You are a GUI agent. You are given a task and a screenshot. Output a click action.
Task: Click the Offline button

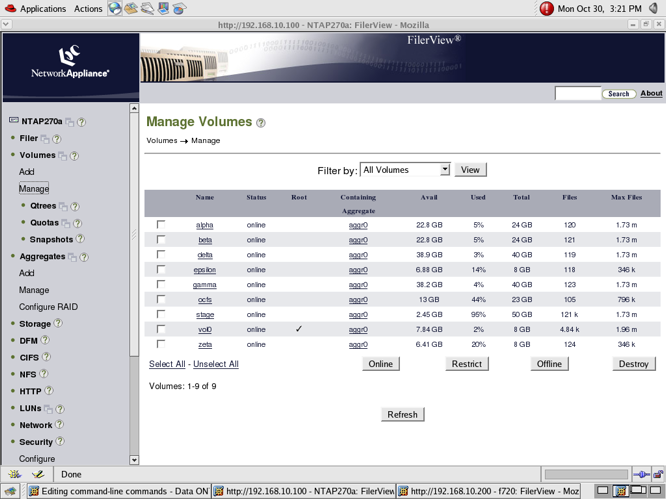coord(549,364)
